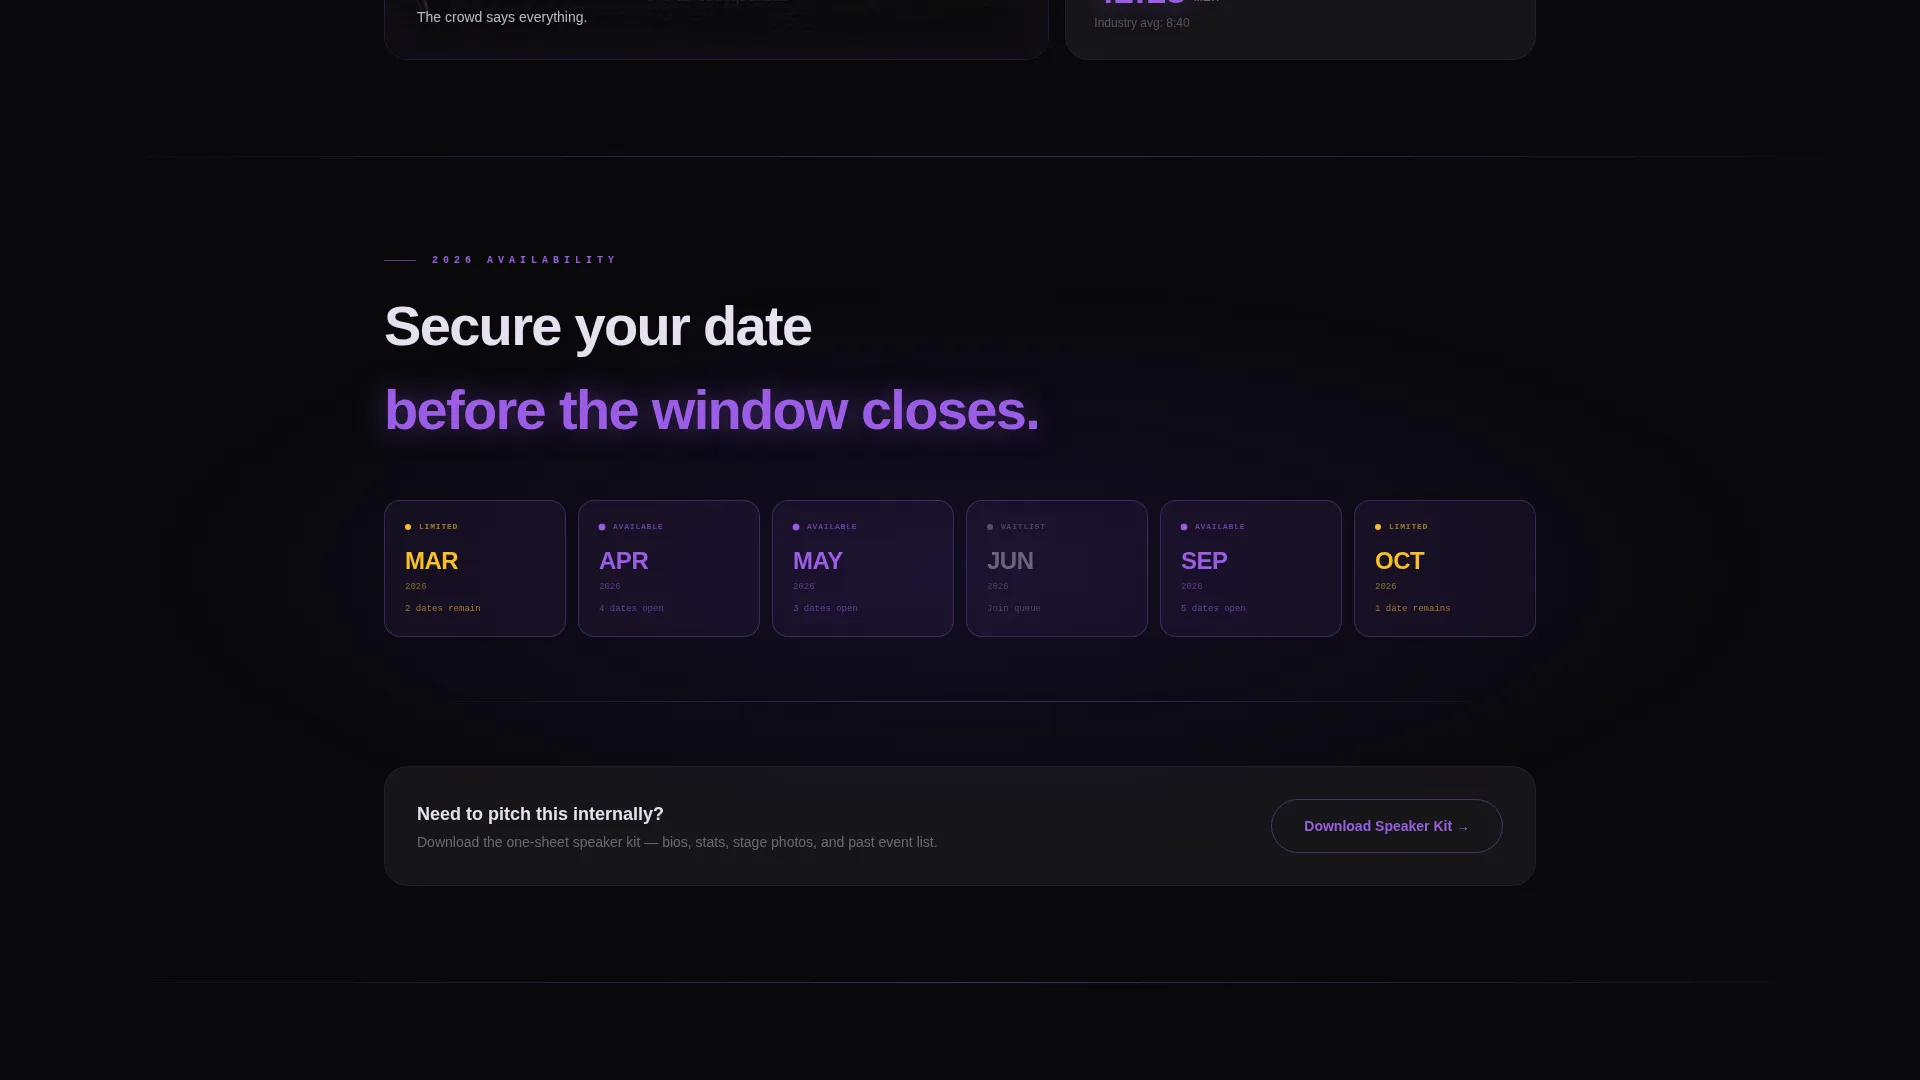Viewport: 1920px width, 1080px height.
Task: Click '1 date remains' on OCT card
Action: coord(1413,608)
